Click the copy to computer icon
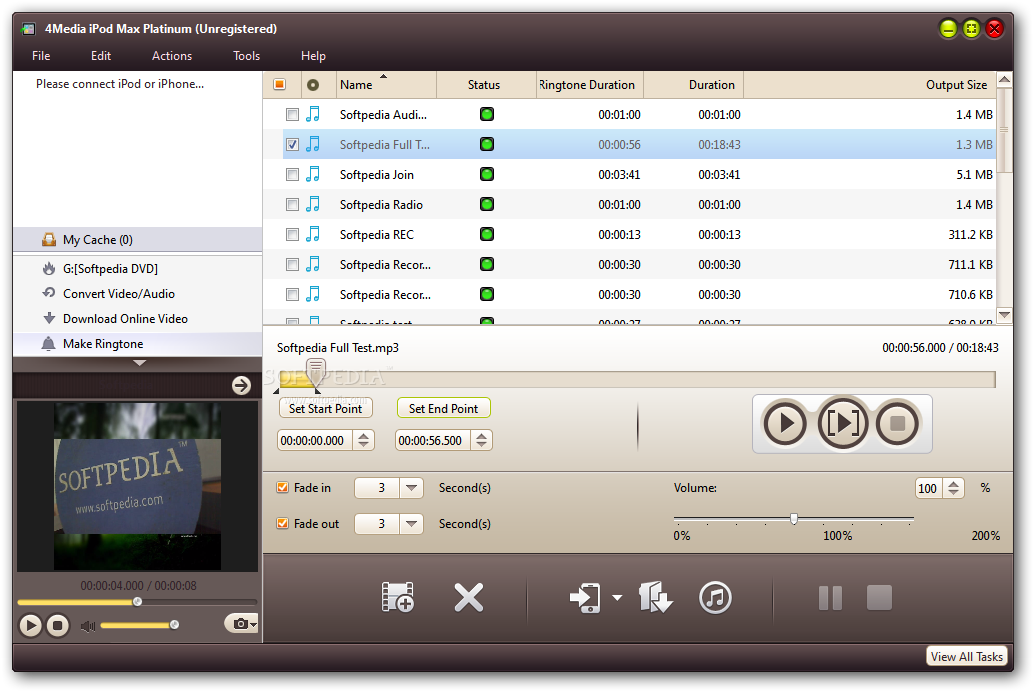The height and width of the screenshot is (692, 1034). click(655, 597)
